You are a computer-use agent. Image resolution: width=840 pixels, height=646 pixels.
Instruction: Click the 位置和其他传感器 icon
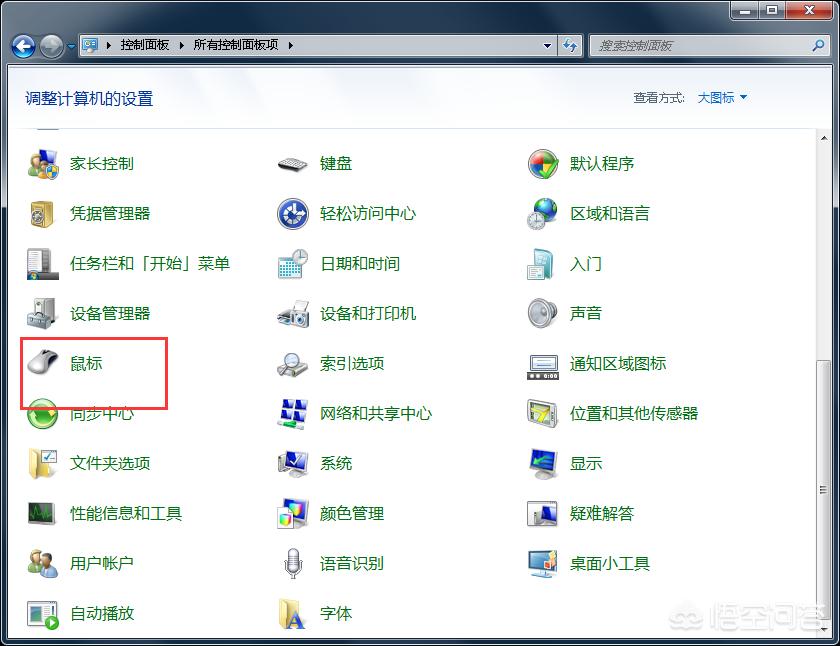(x=542, y=414)
